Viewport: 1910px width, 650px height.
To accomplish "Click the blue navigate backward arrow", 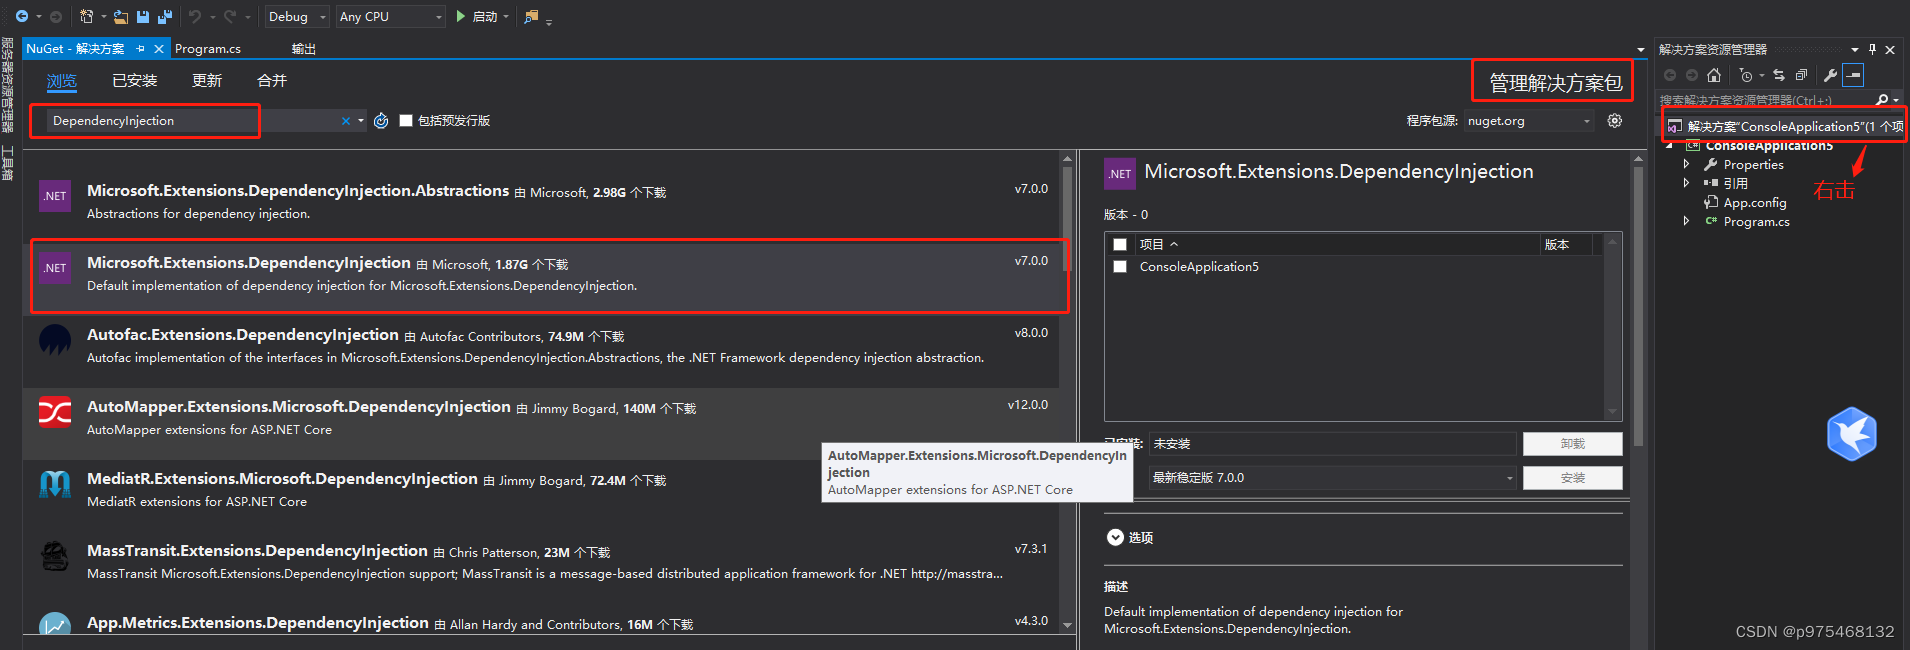I will pos(21,16).
